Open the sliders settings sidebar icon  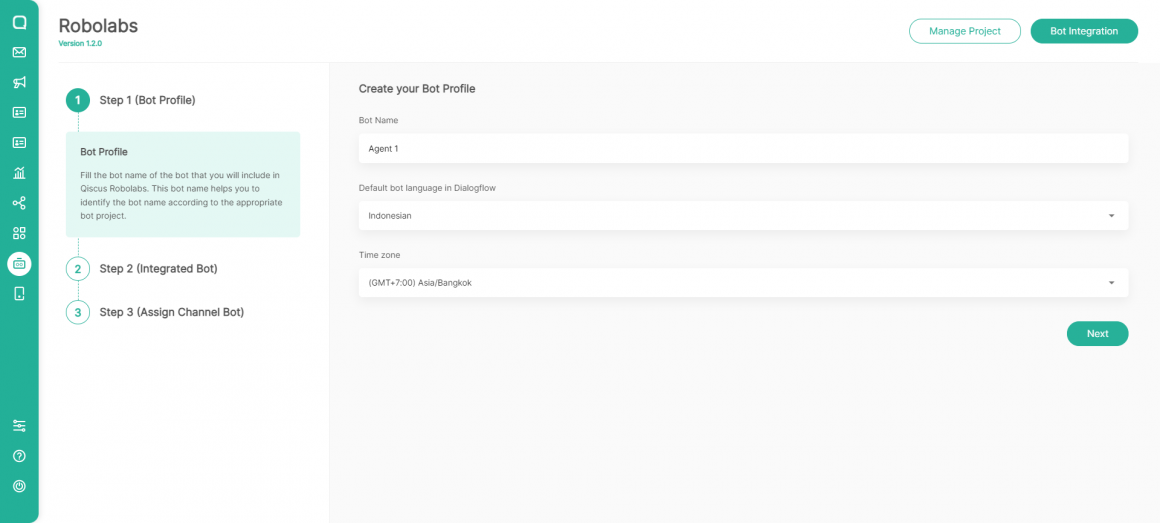coord(19,426)
